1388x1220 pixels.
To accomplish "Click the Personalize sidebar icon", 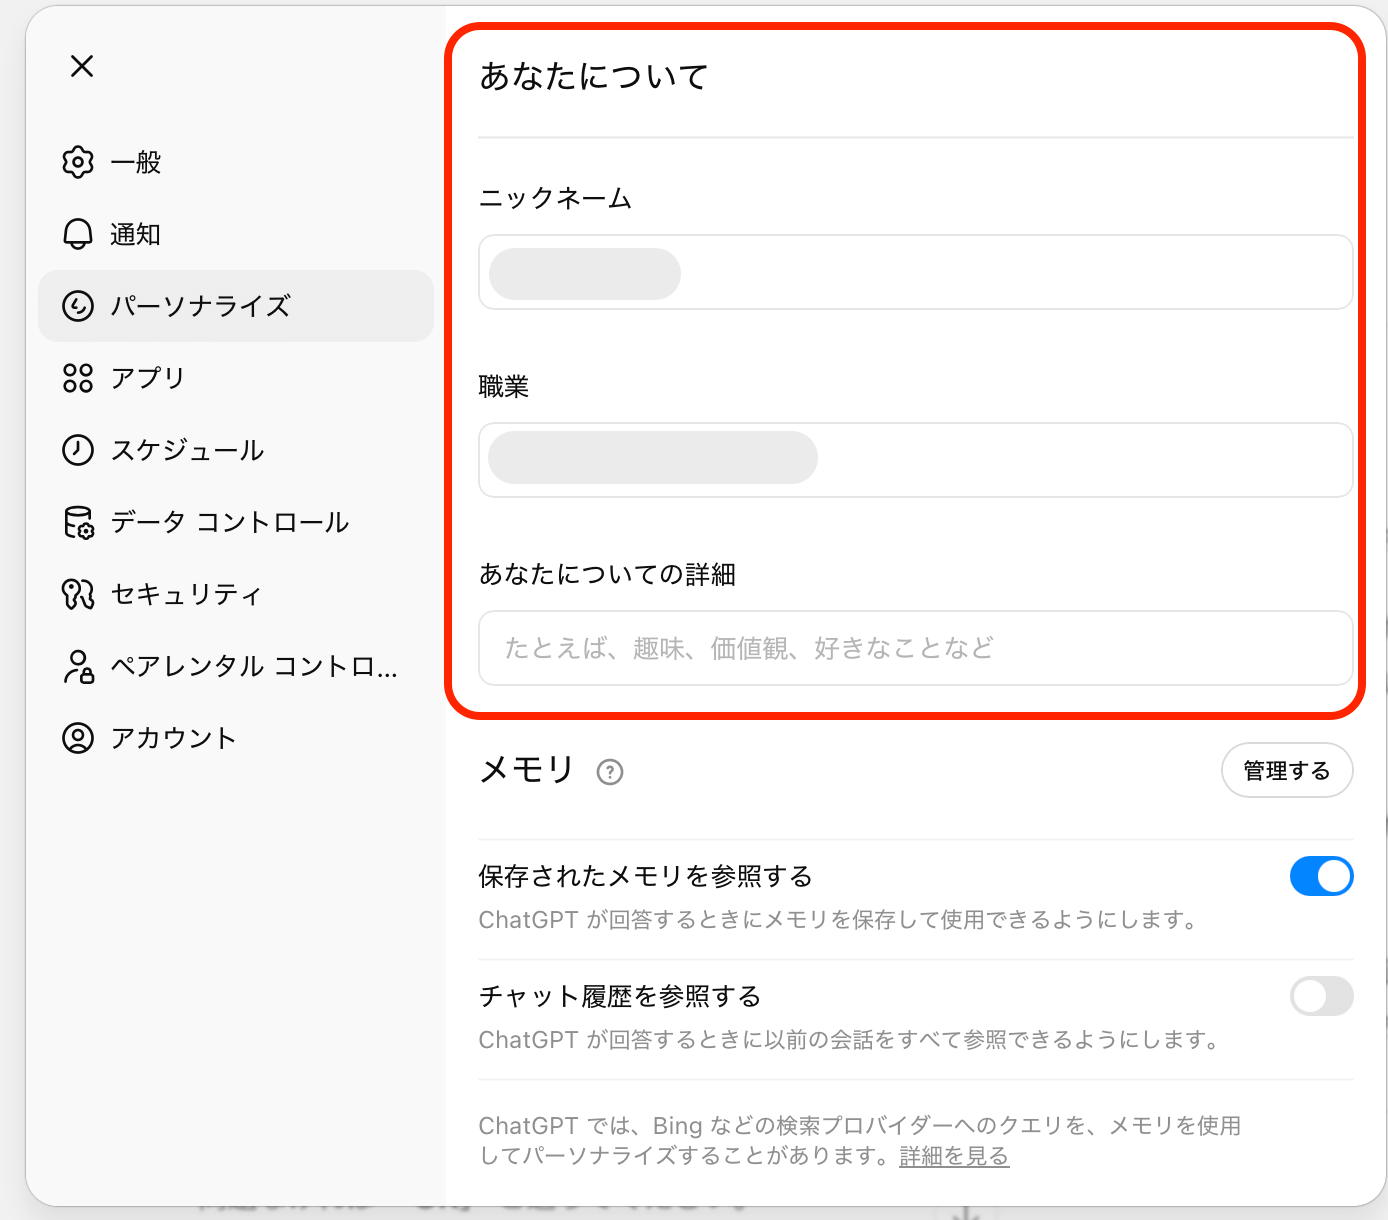I will [x=78, y=306].
